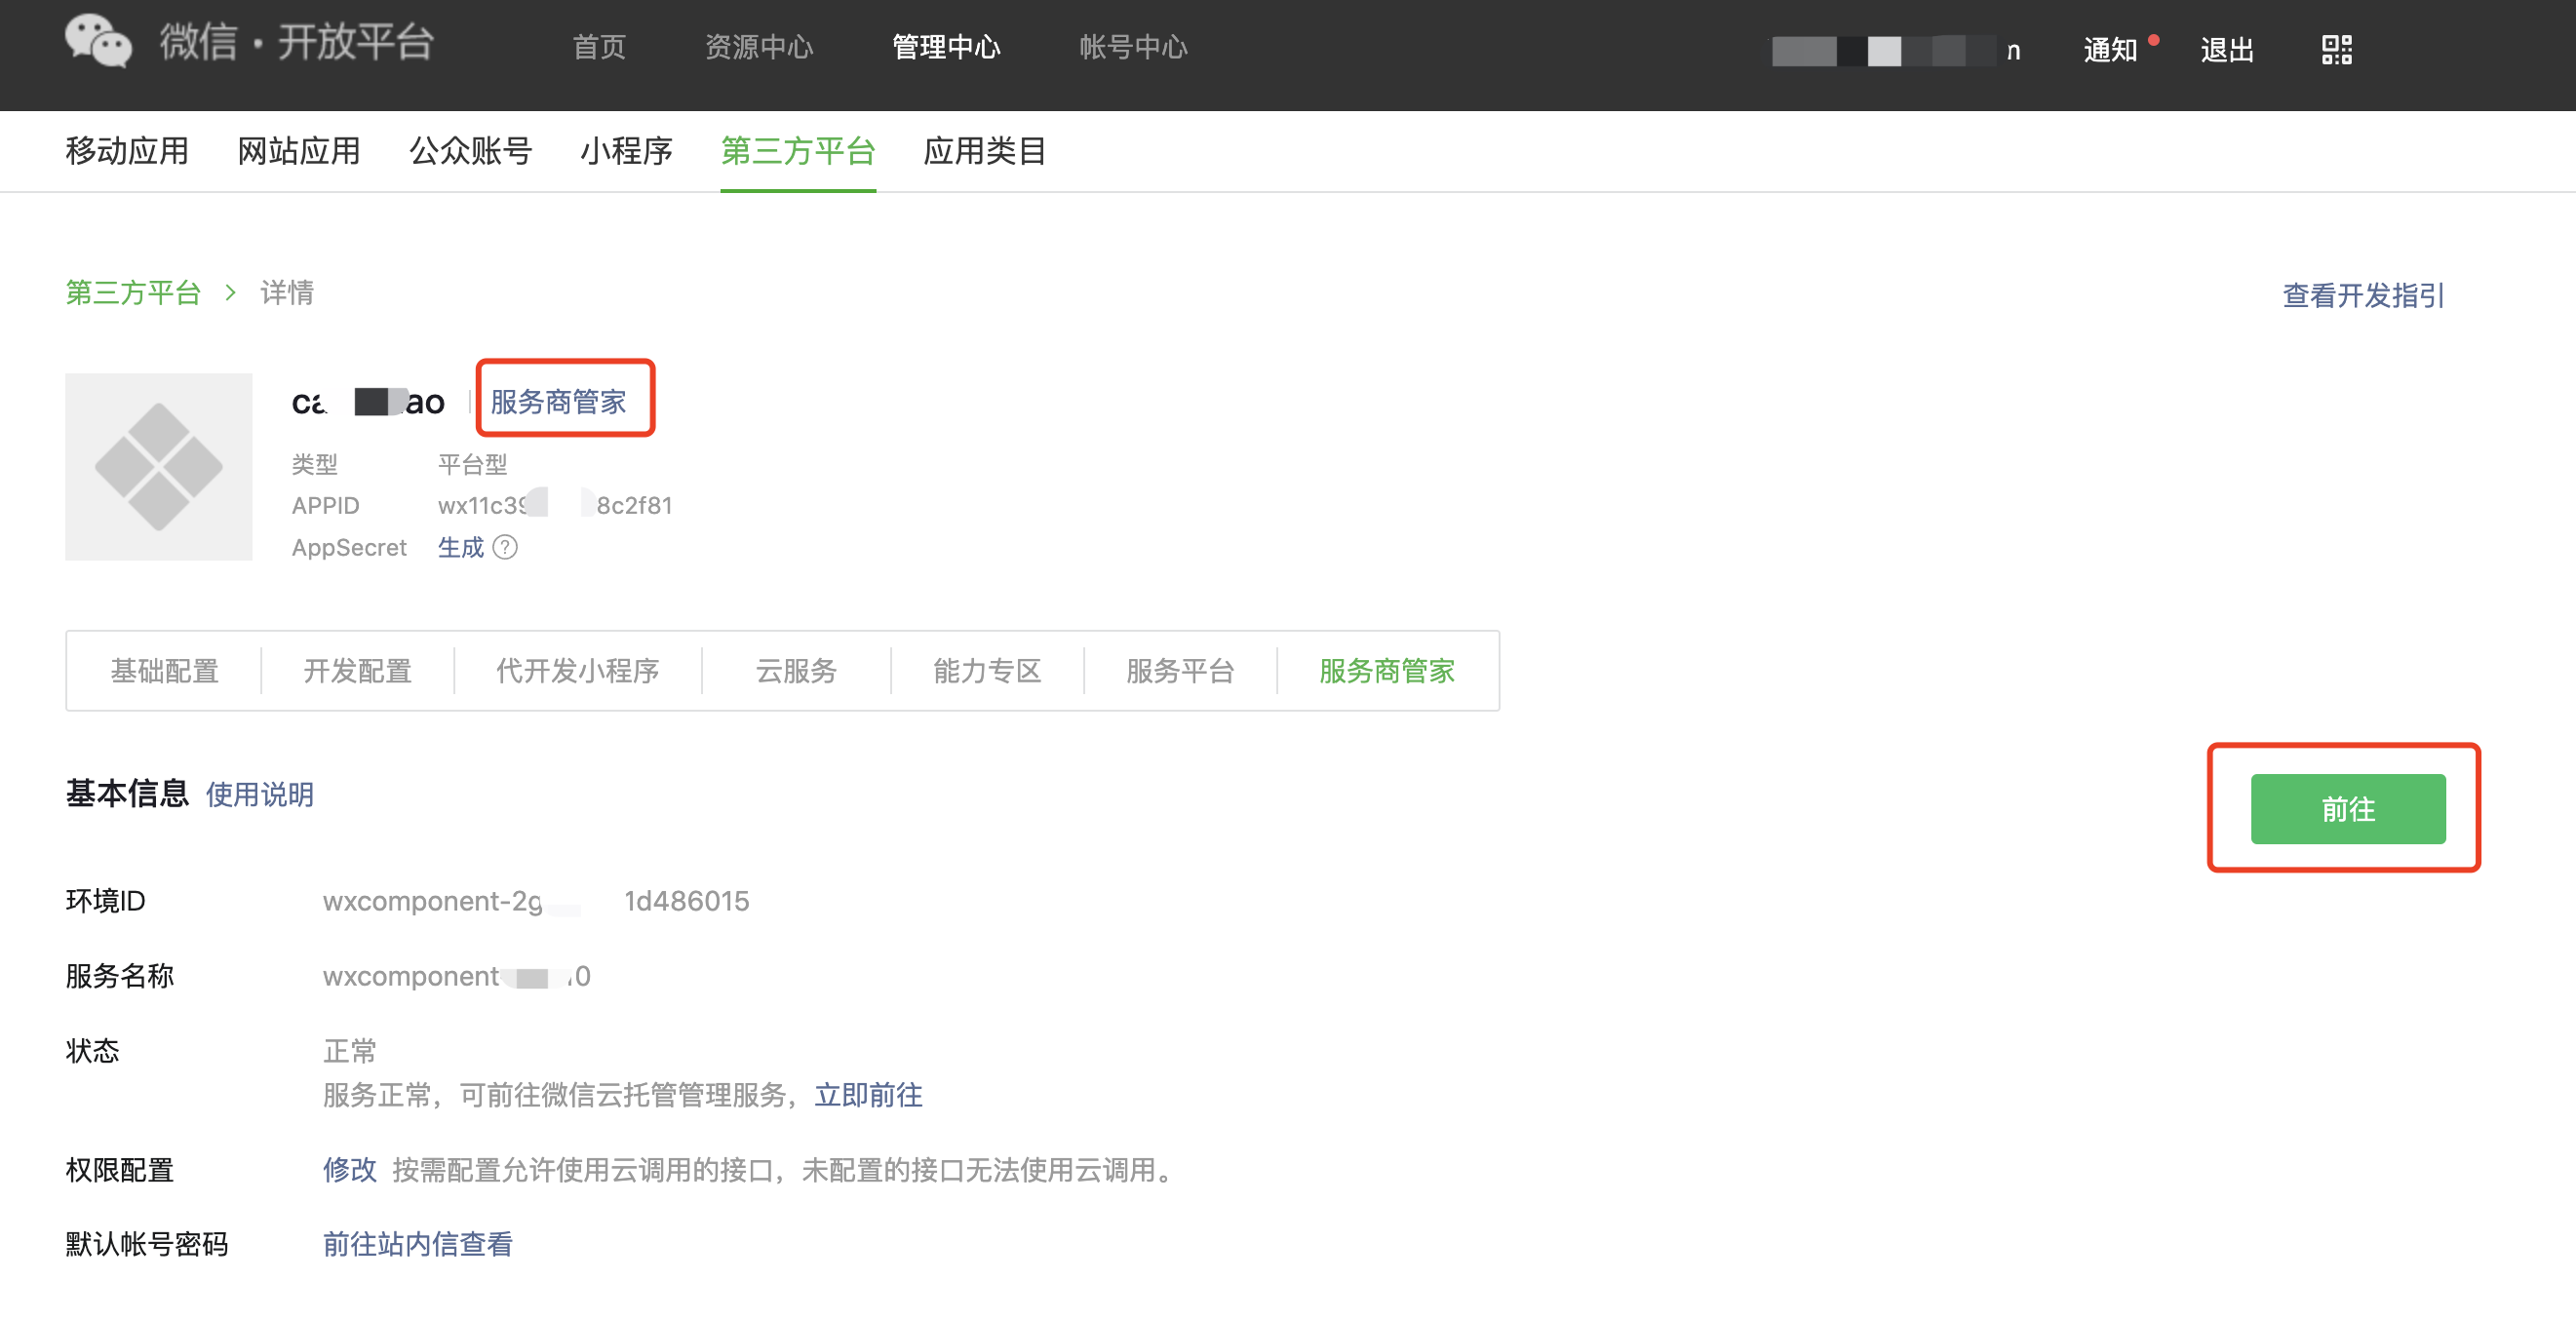The height and width of the screenshot is (1320, 2576).
Task: Open 首页 in top navigation
Action: point(599,47)
